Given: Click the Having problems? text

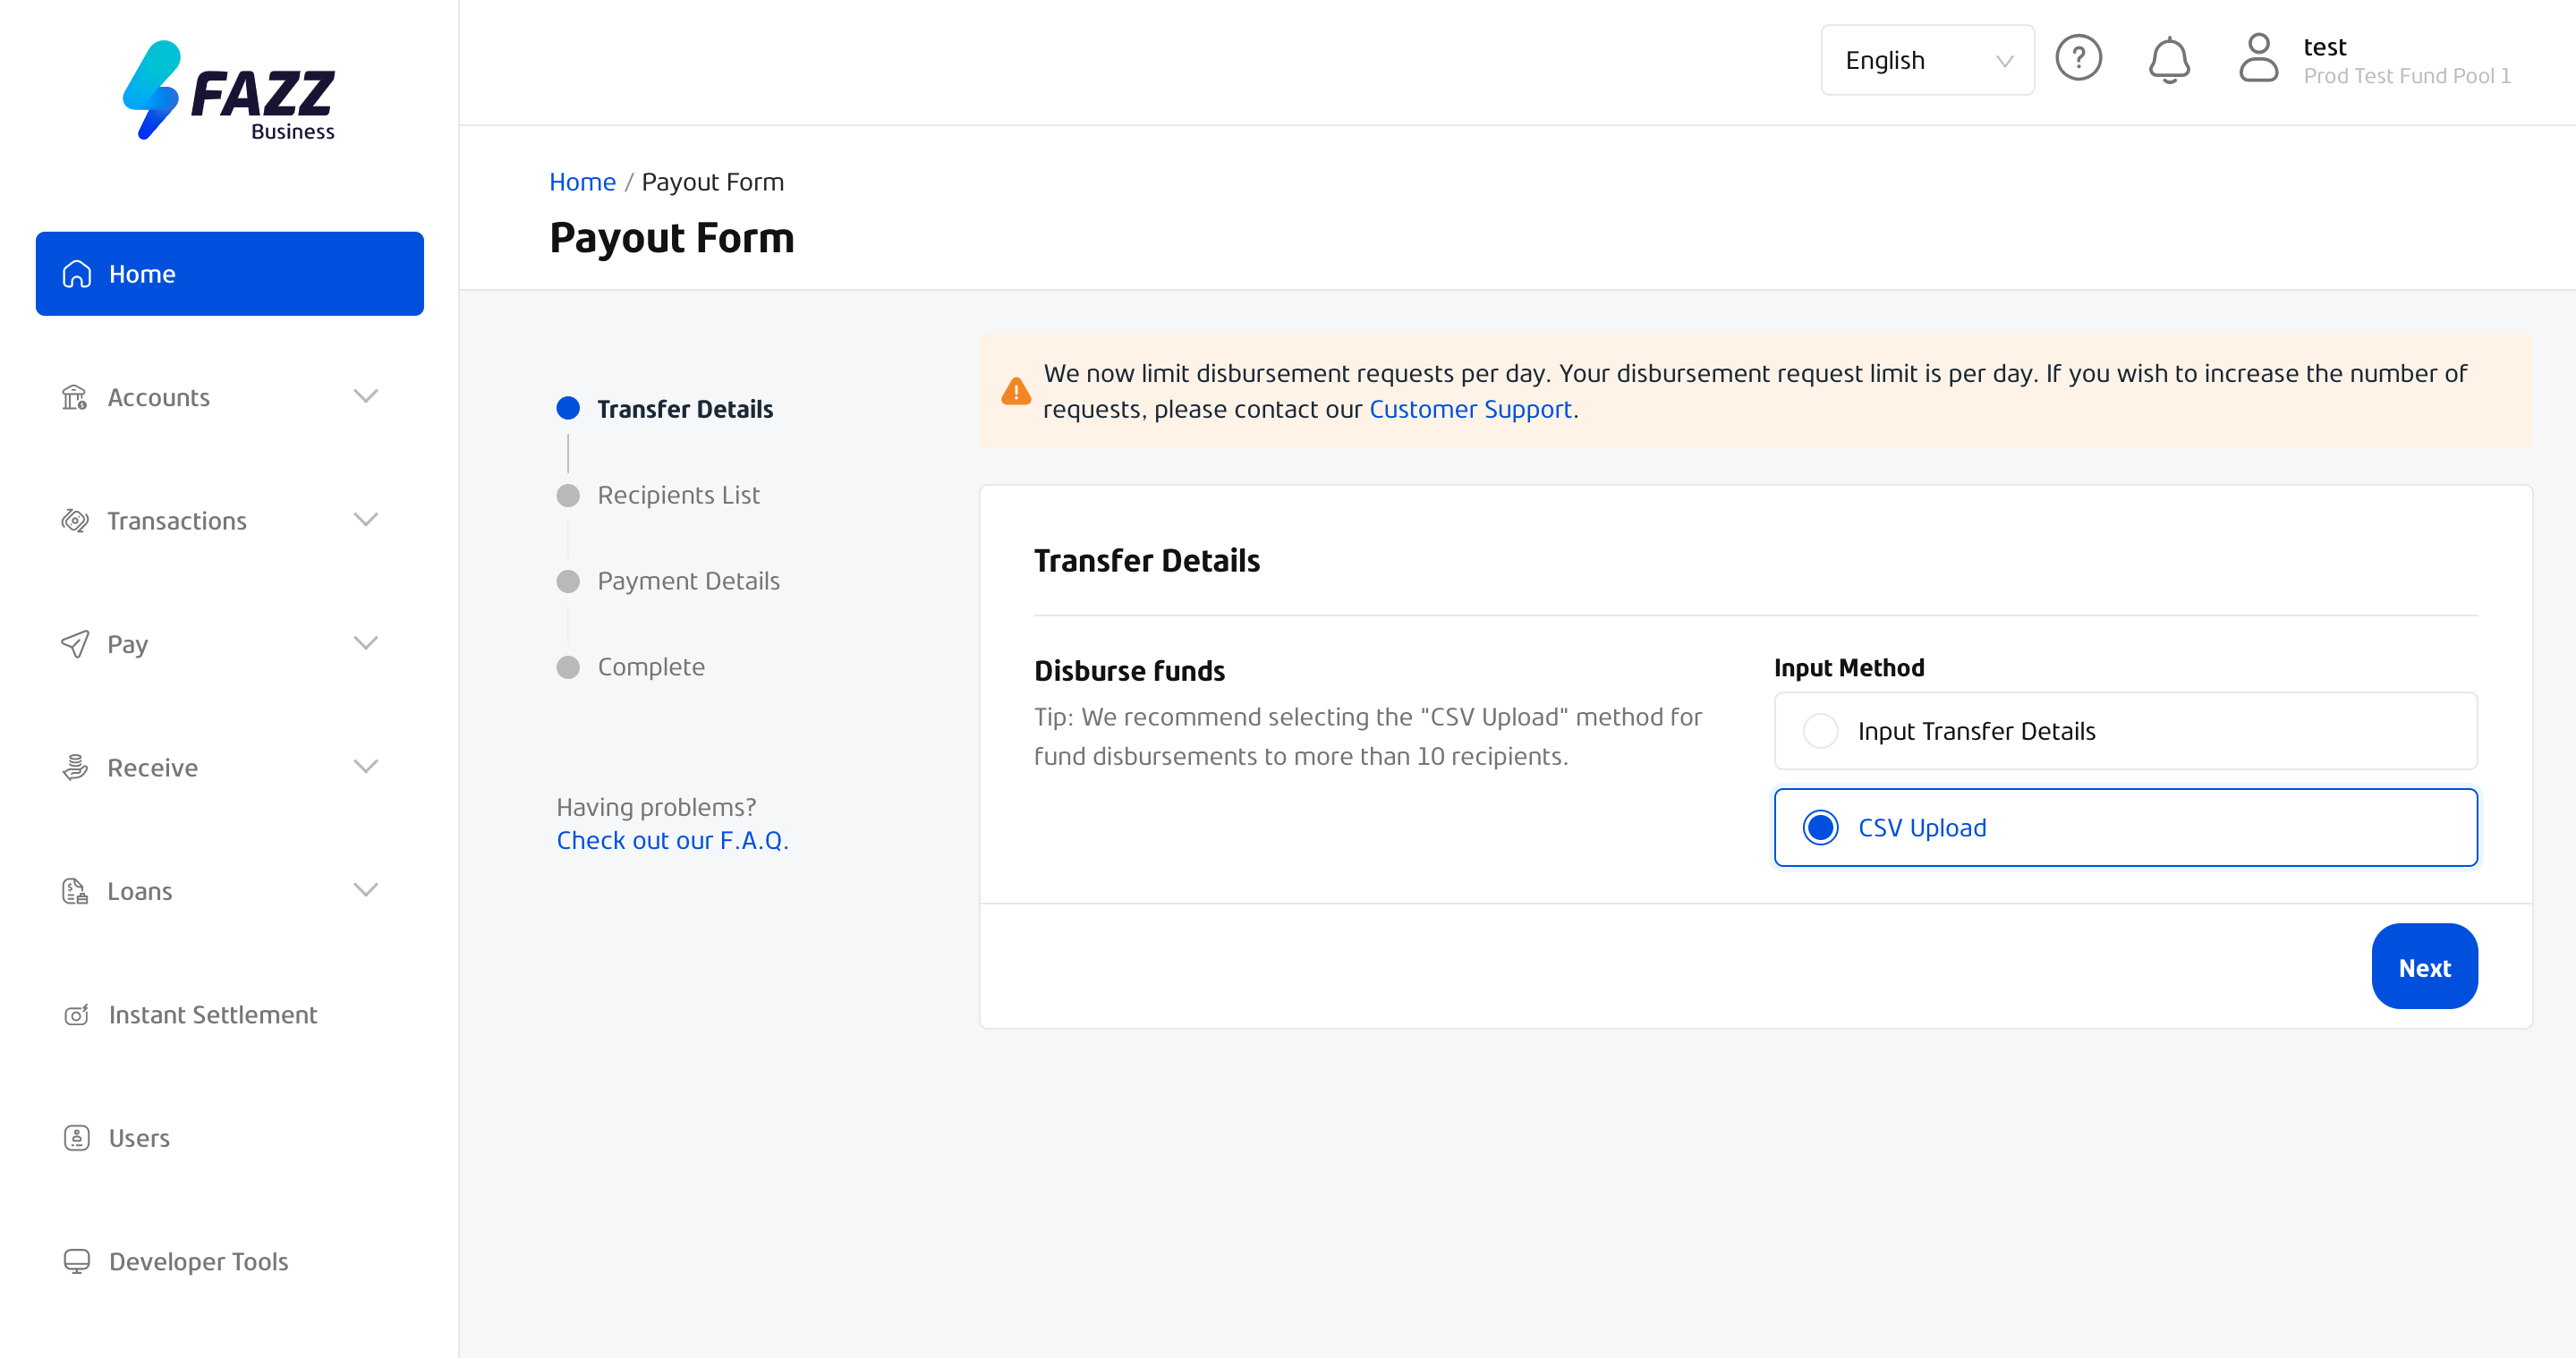Looking at the screenshot, I should 656,807.
